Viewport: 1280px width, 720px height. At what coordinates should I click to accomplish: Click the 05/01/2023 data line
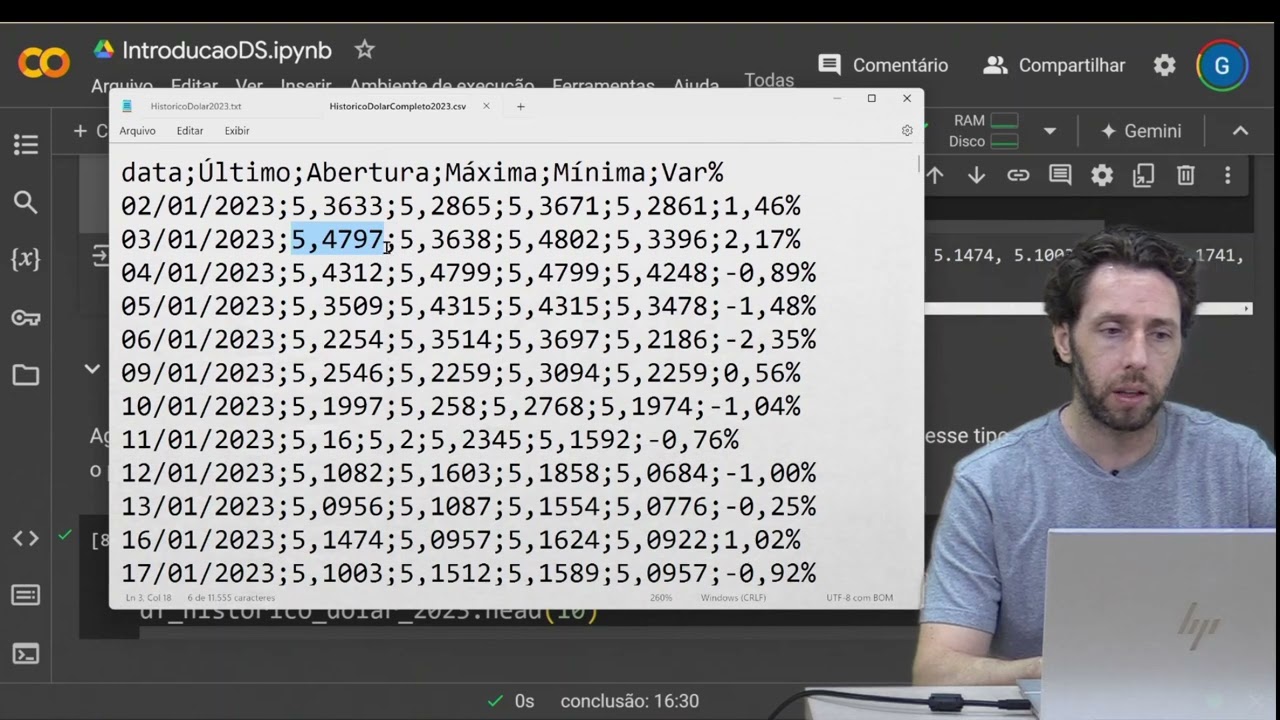coord(468,306)
